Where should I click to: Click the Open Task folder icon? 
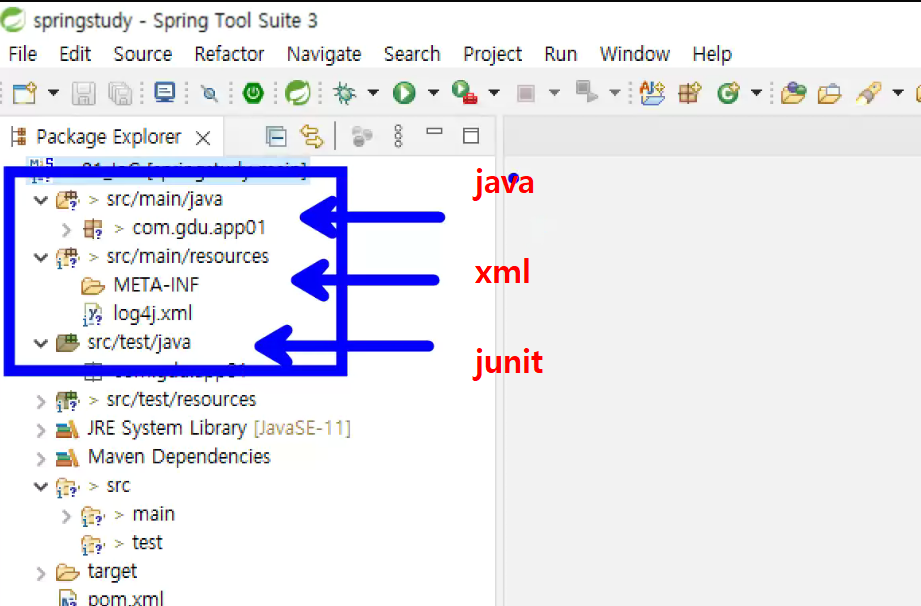pos(829,93)
